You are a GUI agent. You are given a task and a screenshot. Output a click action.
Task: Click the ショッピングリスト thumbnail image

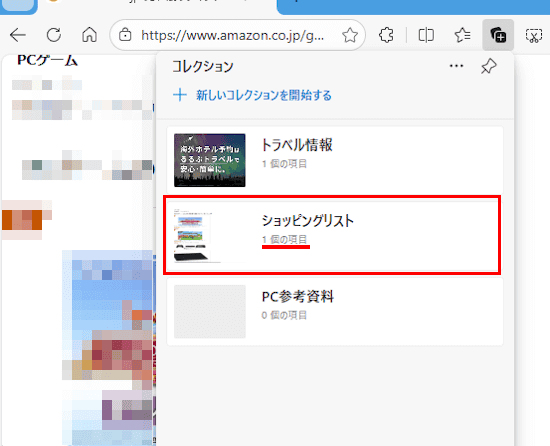click(210, 236)
